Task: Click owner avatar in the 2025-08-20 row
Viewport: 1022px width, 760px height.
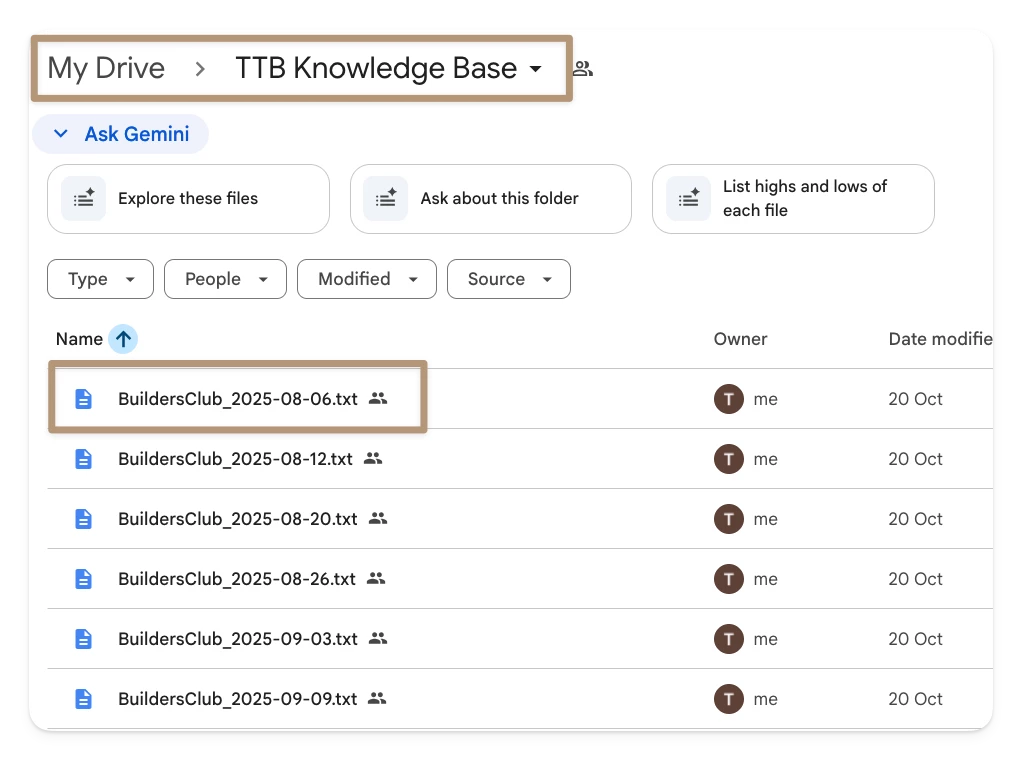Action: 729,519
